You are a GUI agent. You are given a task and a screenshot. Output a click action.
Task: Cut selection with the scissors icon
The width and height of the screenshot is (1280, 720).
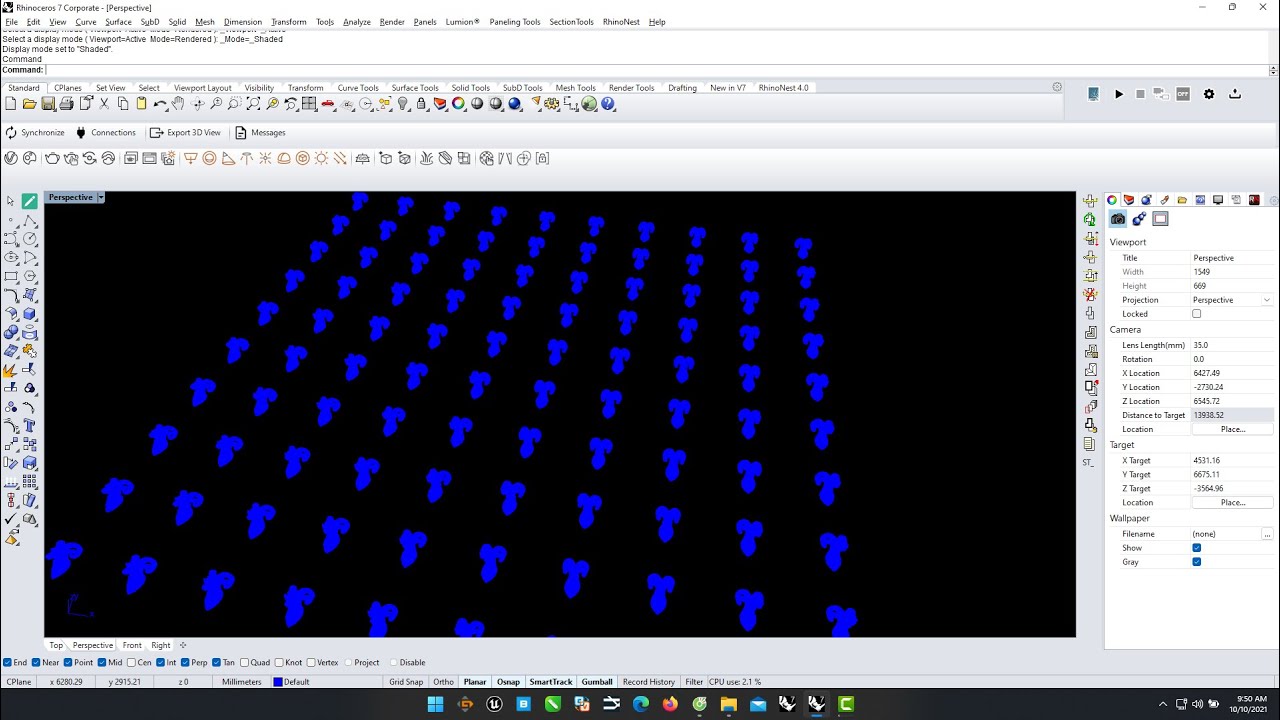[104, 104]
